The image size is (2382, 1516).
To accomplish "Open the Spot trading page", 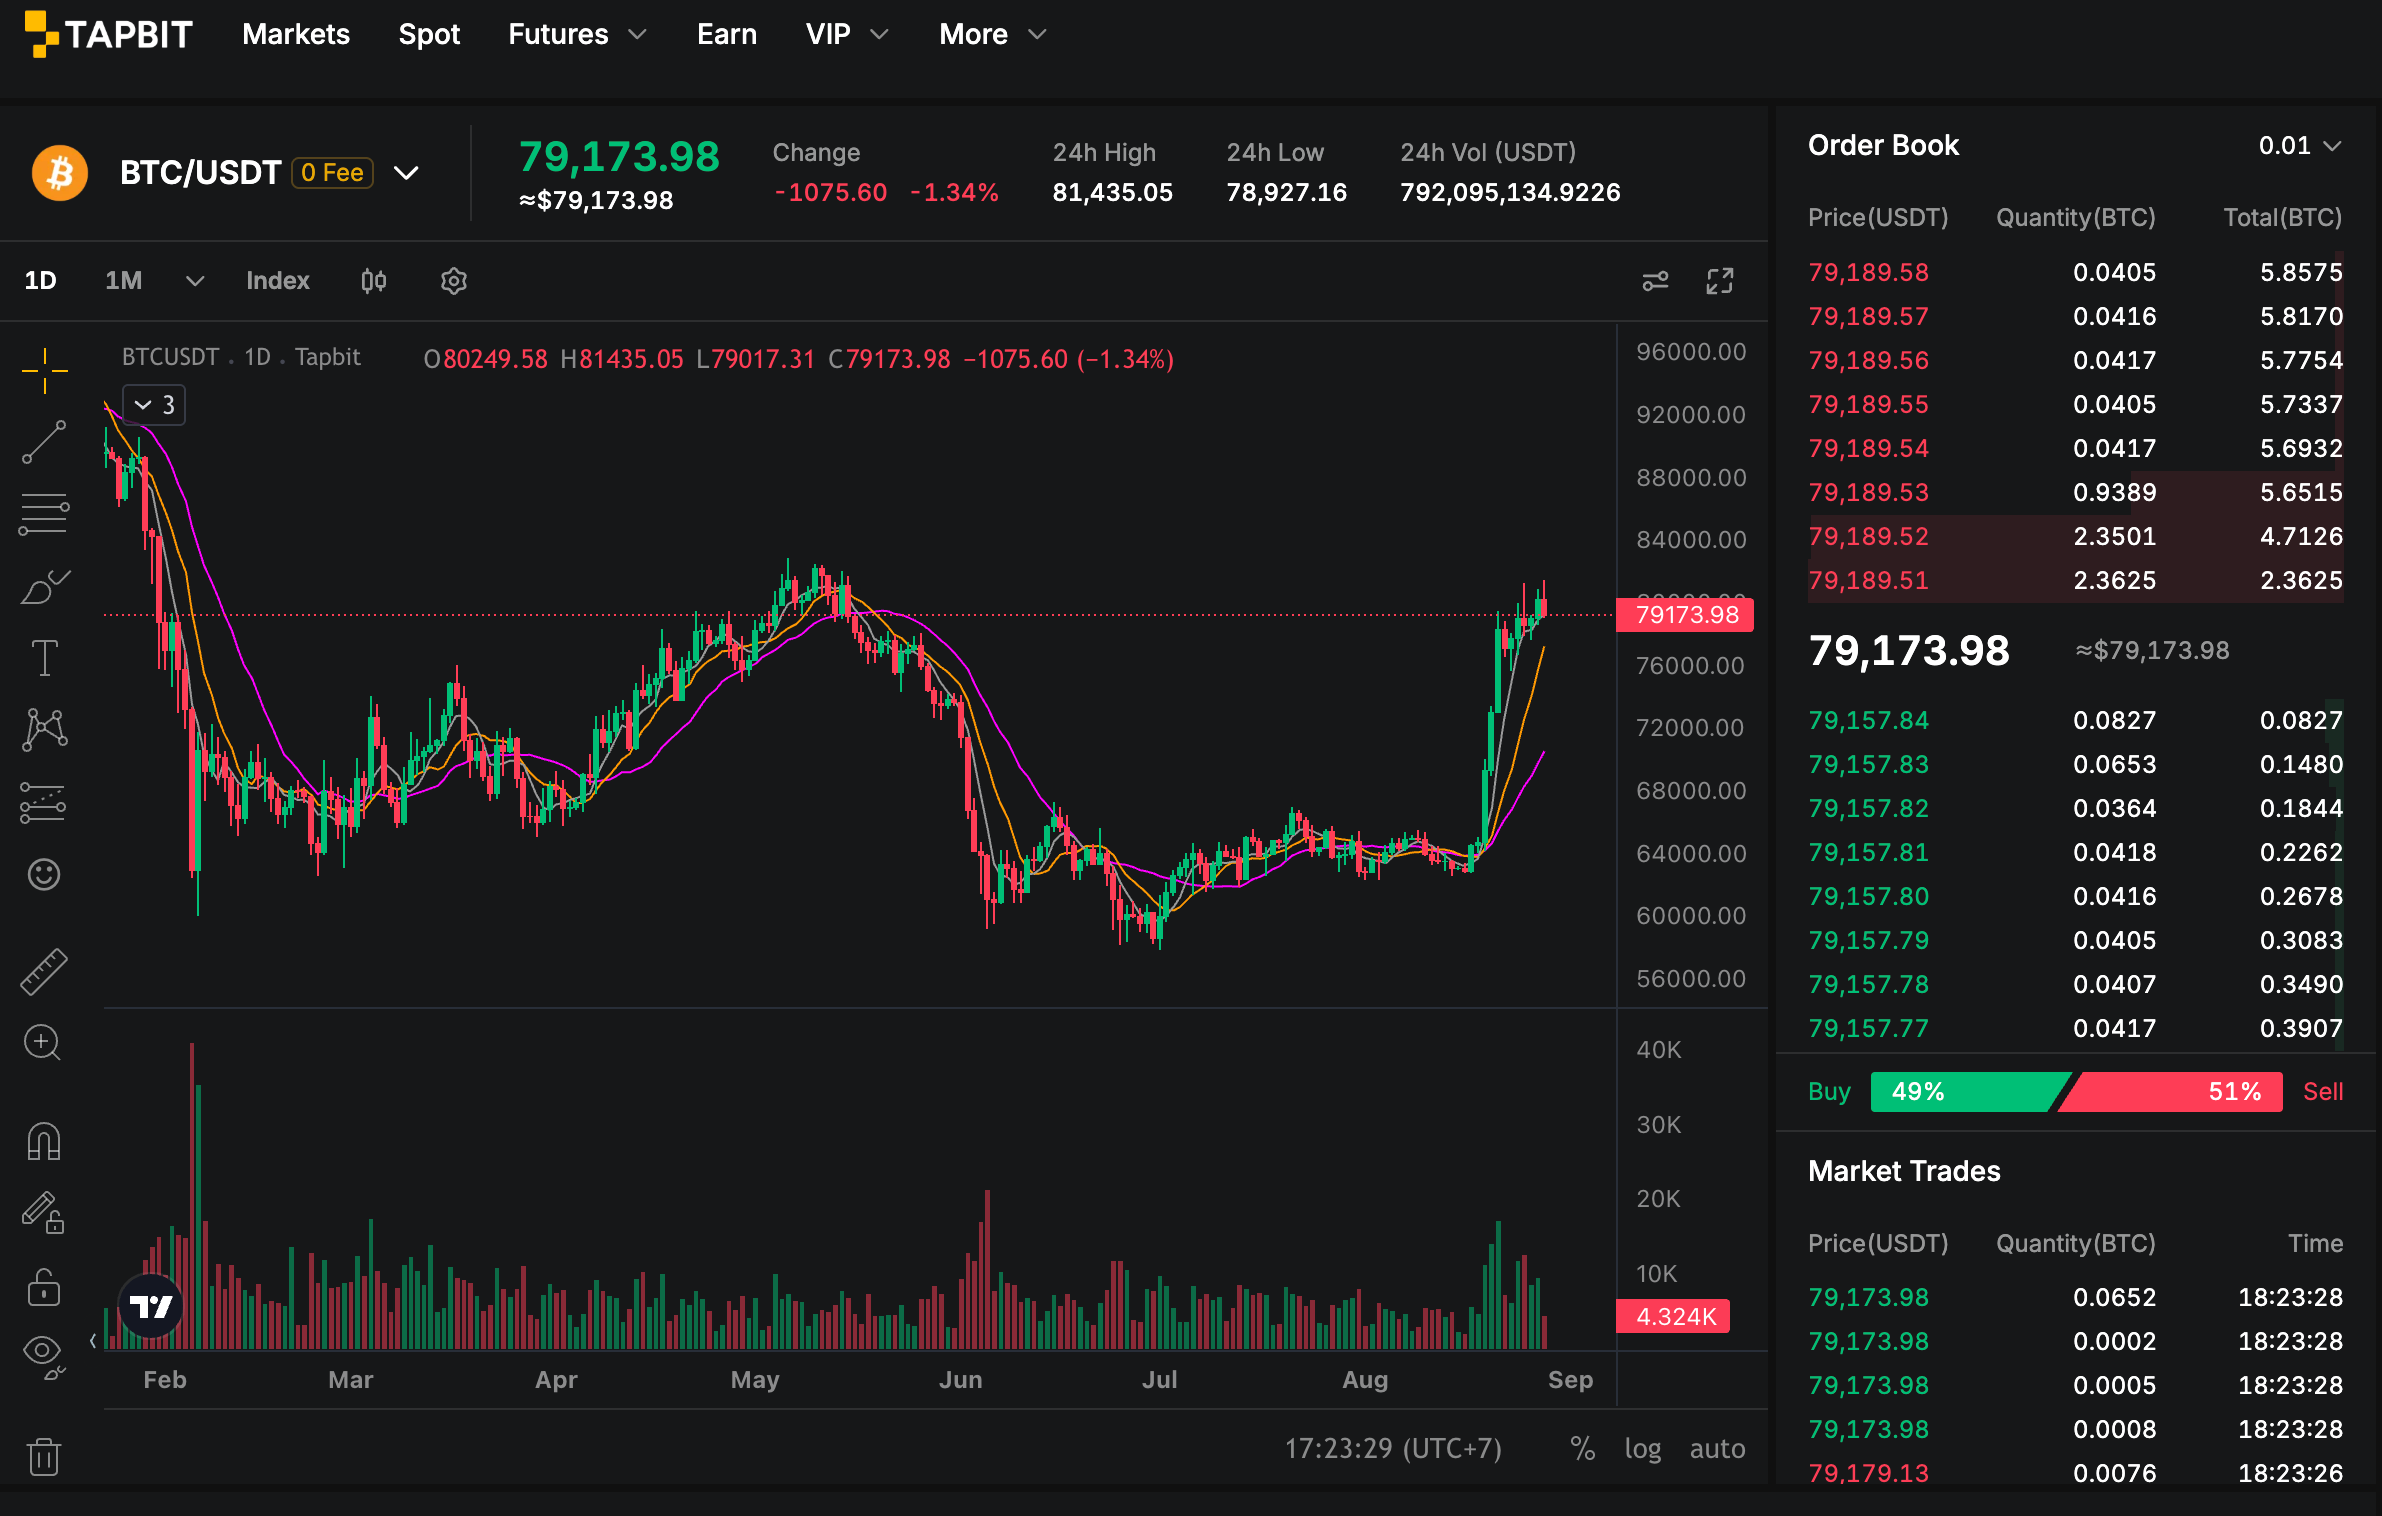I will (429, 34).
